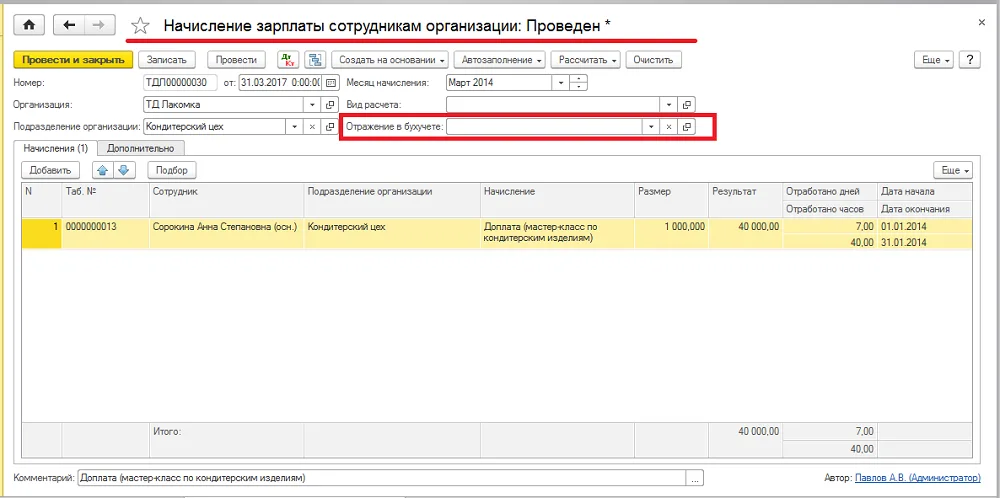This screenshot has width=1000, height=498.
Task: Click the empty Отражение в бухучете field
Action: [544, 127]
